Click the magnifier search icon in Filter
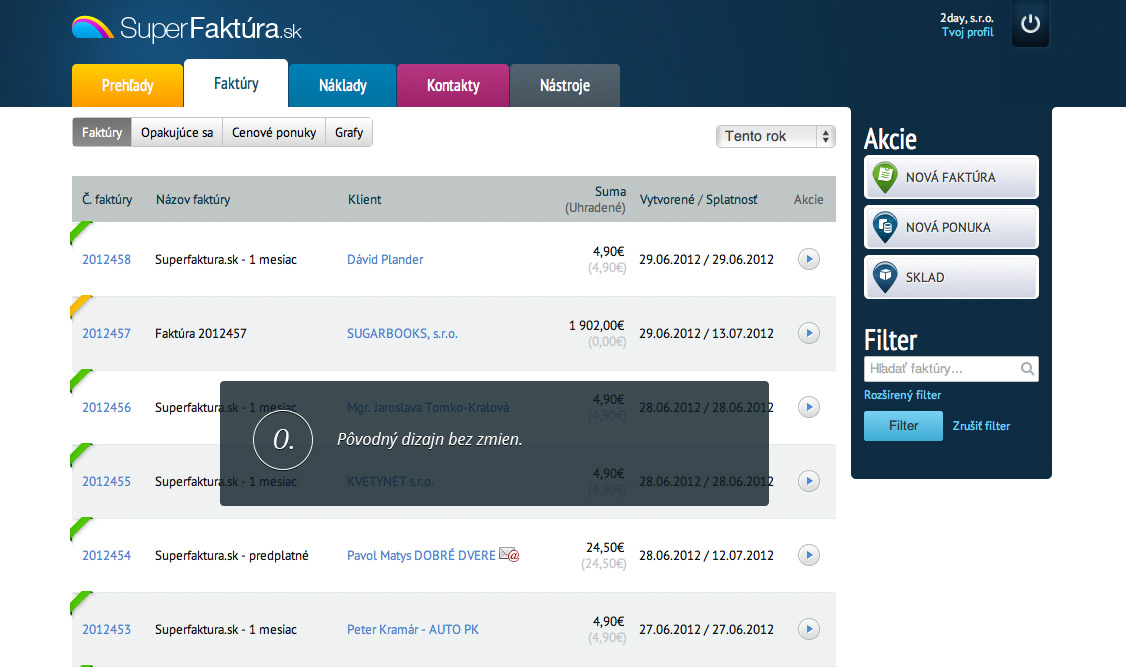The width and height of the screenshot is (1126, 667). [1027, 369]
